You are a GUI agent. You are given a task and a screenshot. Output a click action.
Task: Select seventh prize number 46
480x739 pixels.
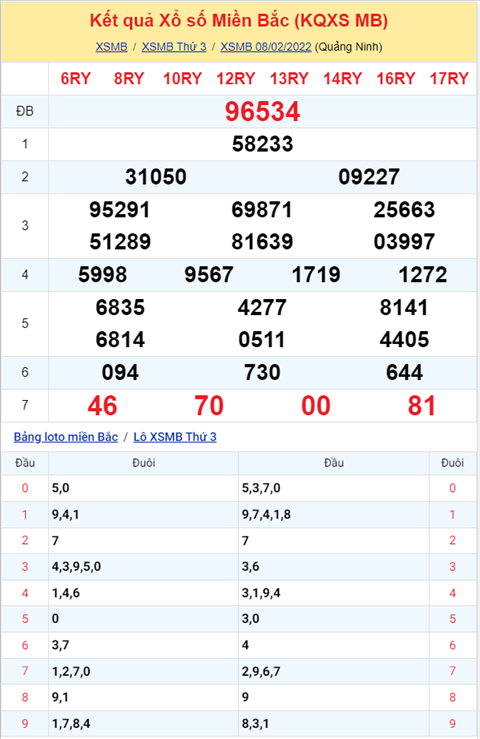pyautogui.click(x=102, y=406)
